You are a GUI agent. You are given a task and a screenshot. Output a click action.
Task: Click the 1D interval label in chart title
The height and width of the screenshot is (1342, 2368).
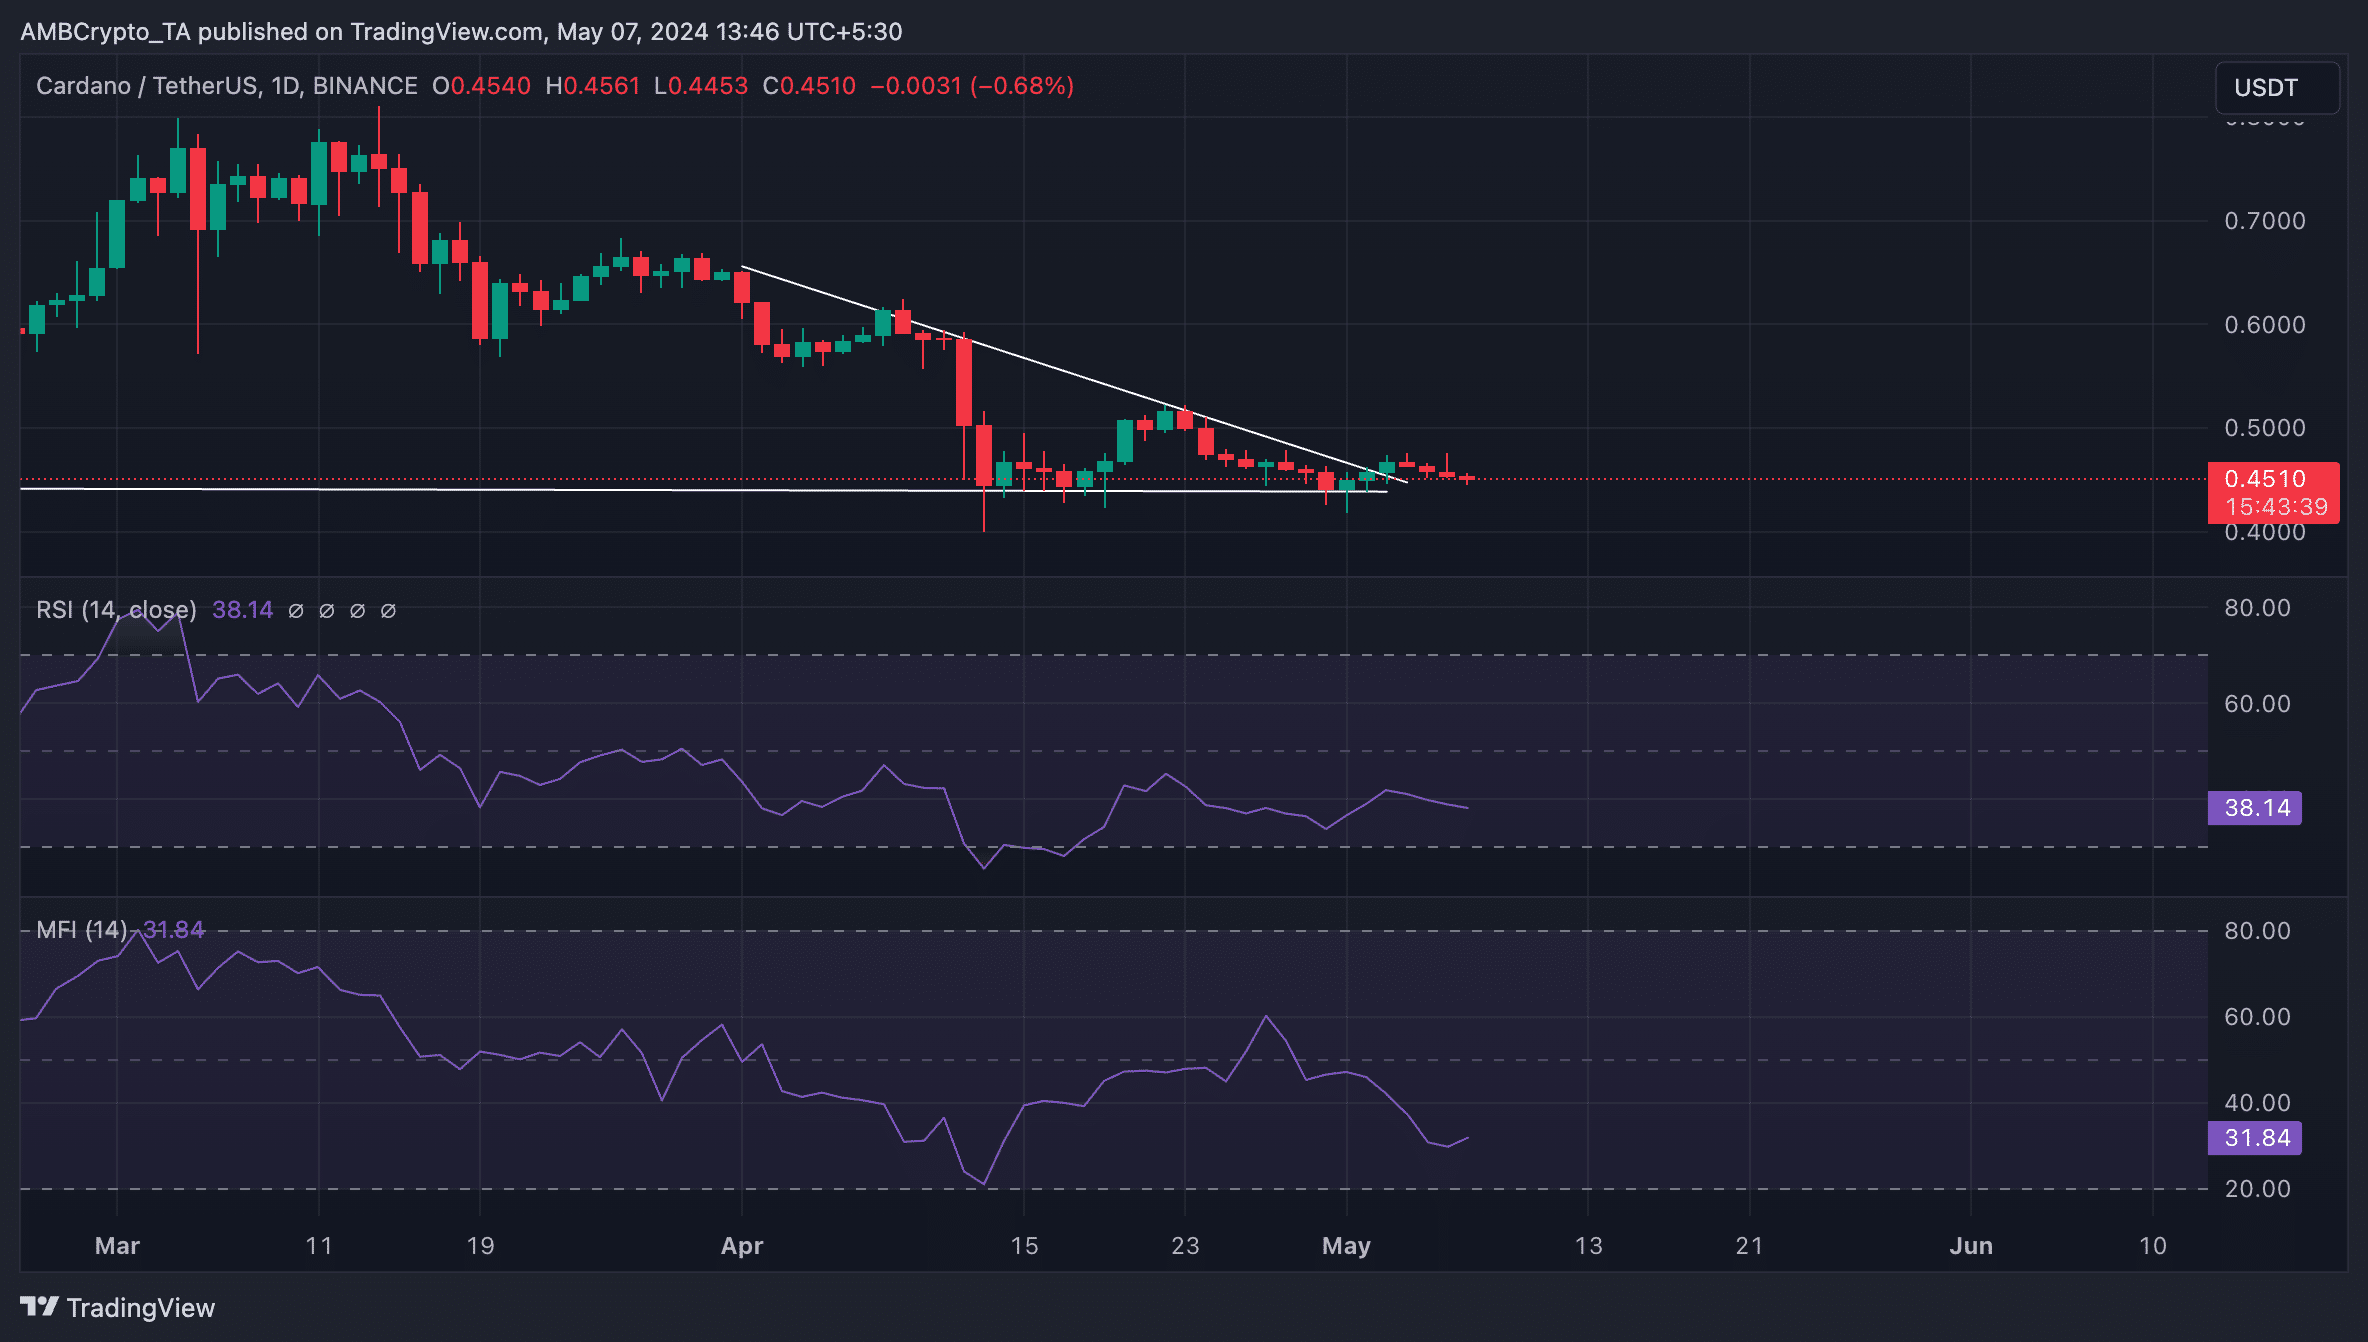coord(286,86)
